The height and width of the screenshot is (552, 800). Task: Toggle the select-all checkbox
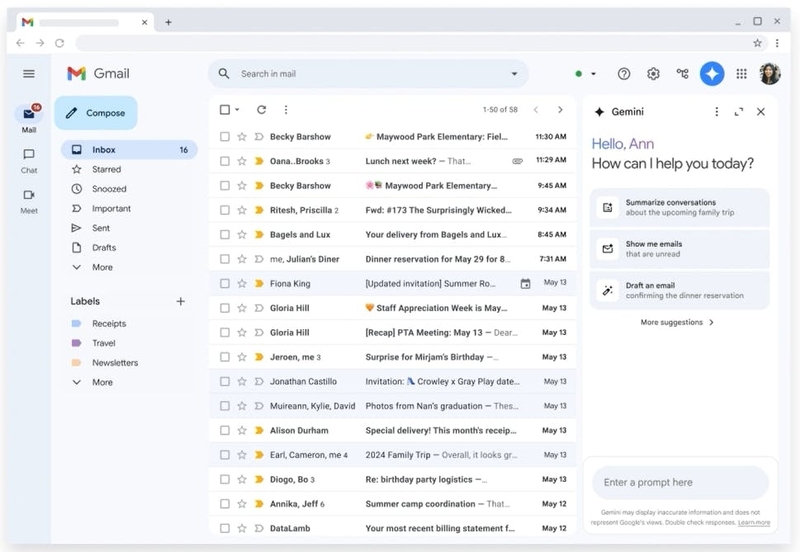pos(224,110)
